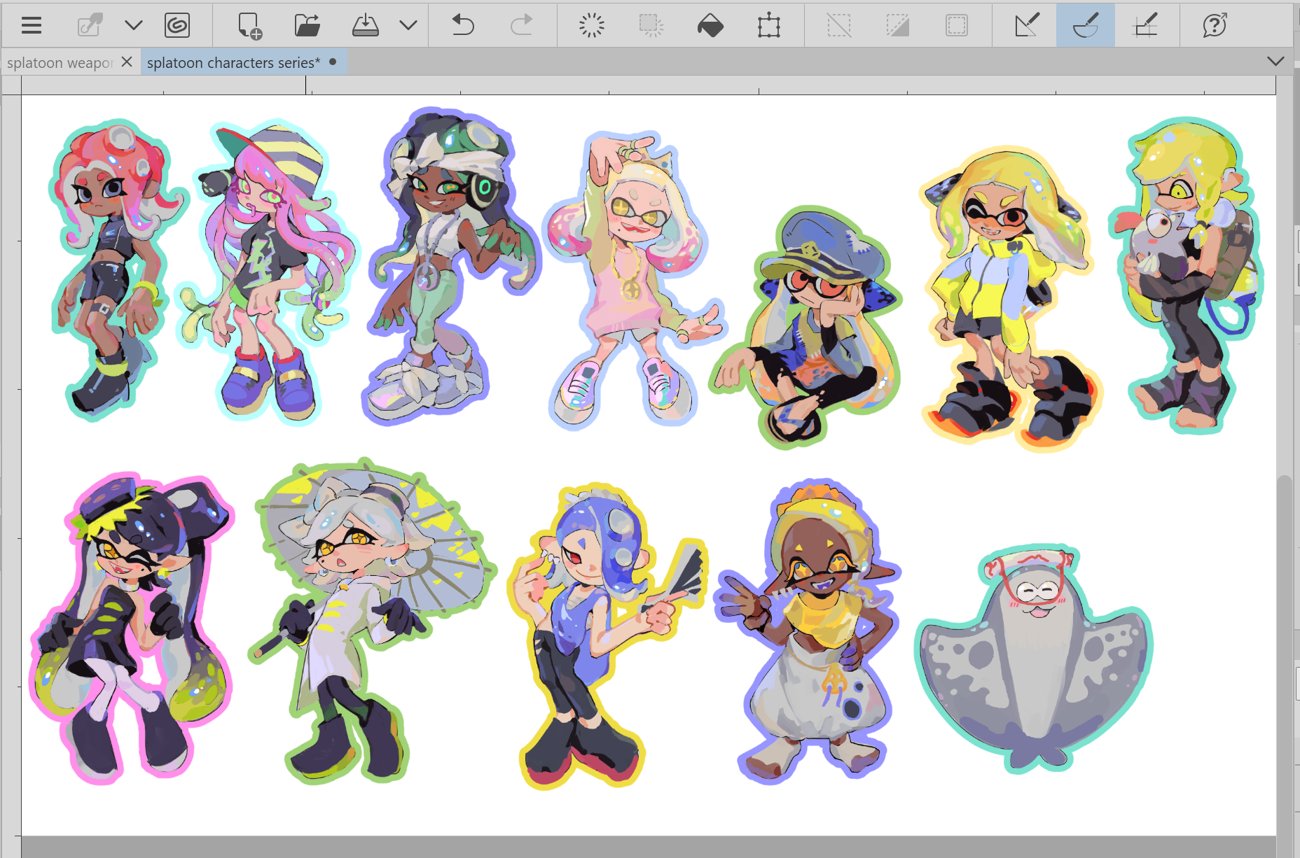Click the Deselect icon

click(839, 25)
